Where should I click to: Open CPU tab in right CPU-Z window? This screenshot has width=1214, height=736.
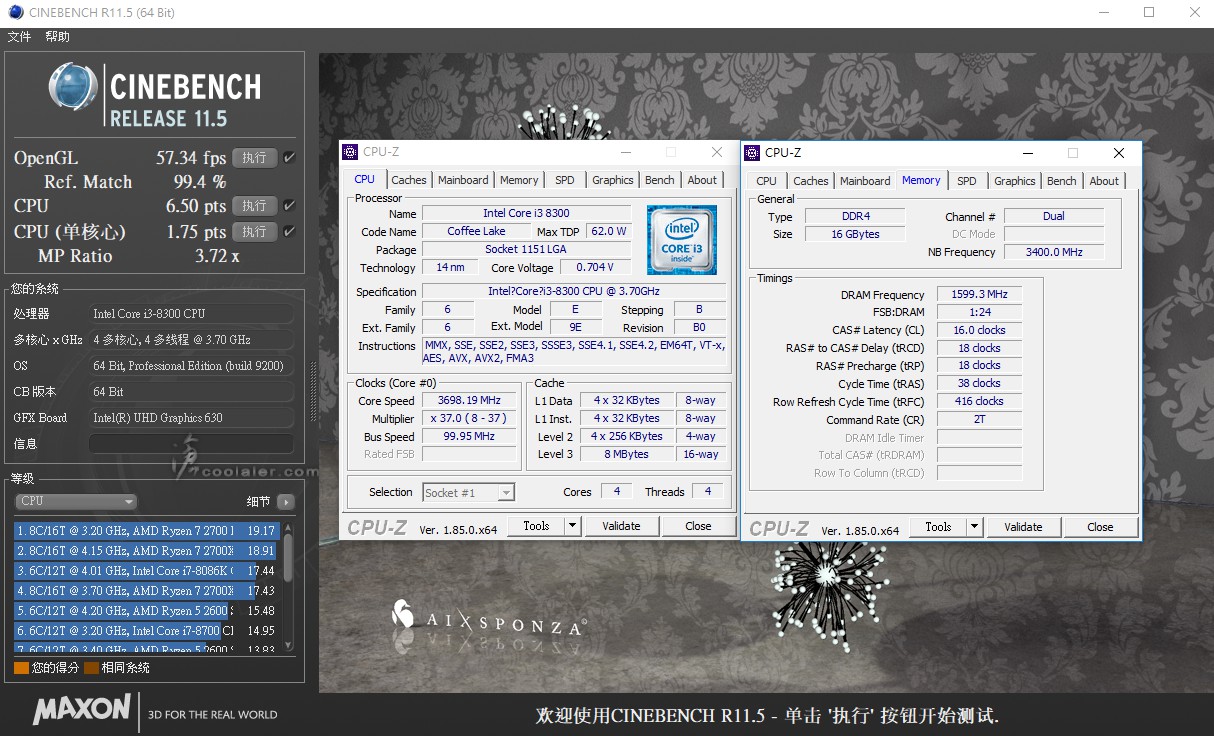click(766, 181)
